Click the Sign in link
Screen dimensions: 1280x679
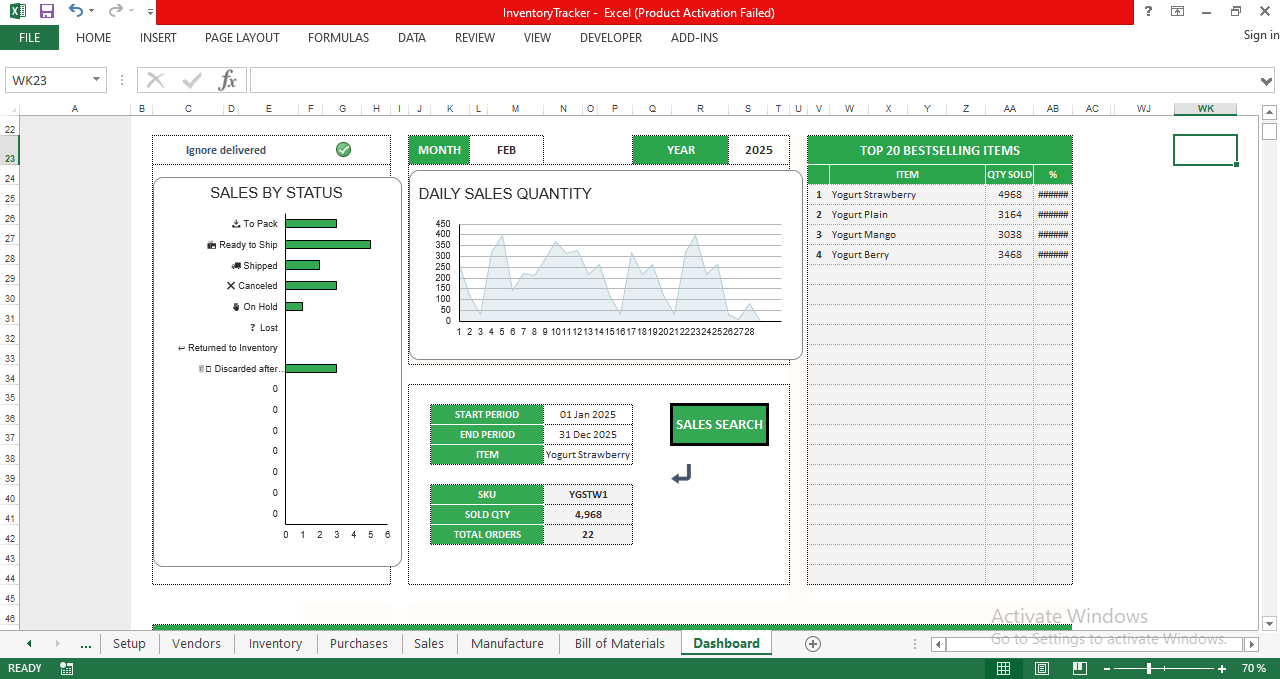(x=1261, y=35)
